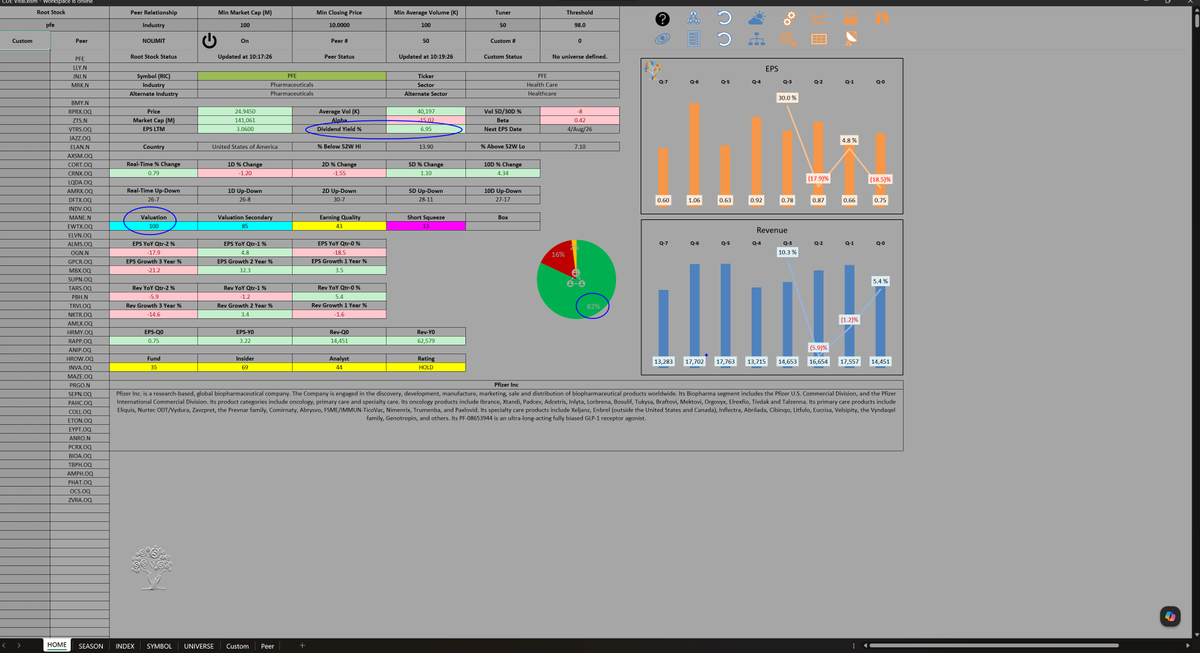Select ZVRA.OQ in the ticker list
This screenshot has width=1200, height=653.
[79, 500]
